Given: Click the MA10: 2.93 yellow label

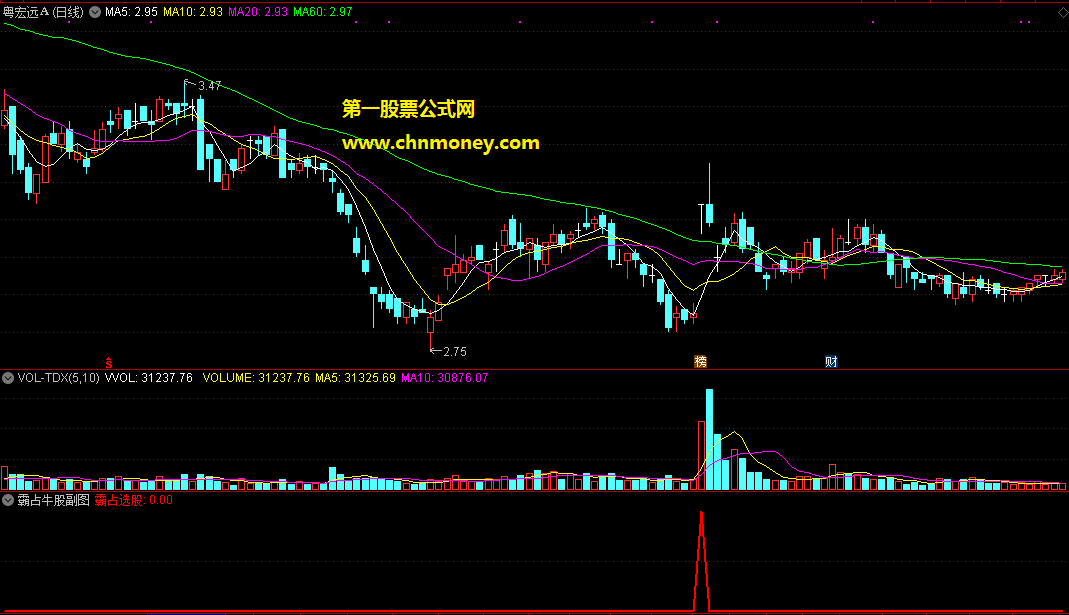Looking at the screenshot, I should point(193,12).
